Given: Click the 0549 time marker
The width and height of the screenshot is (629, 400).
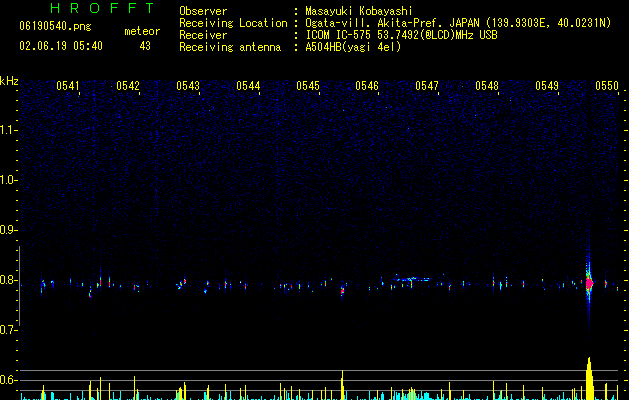Looking at the screenshot, I should coord(547,86).
